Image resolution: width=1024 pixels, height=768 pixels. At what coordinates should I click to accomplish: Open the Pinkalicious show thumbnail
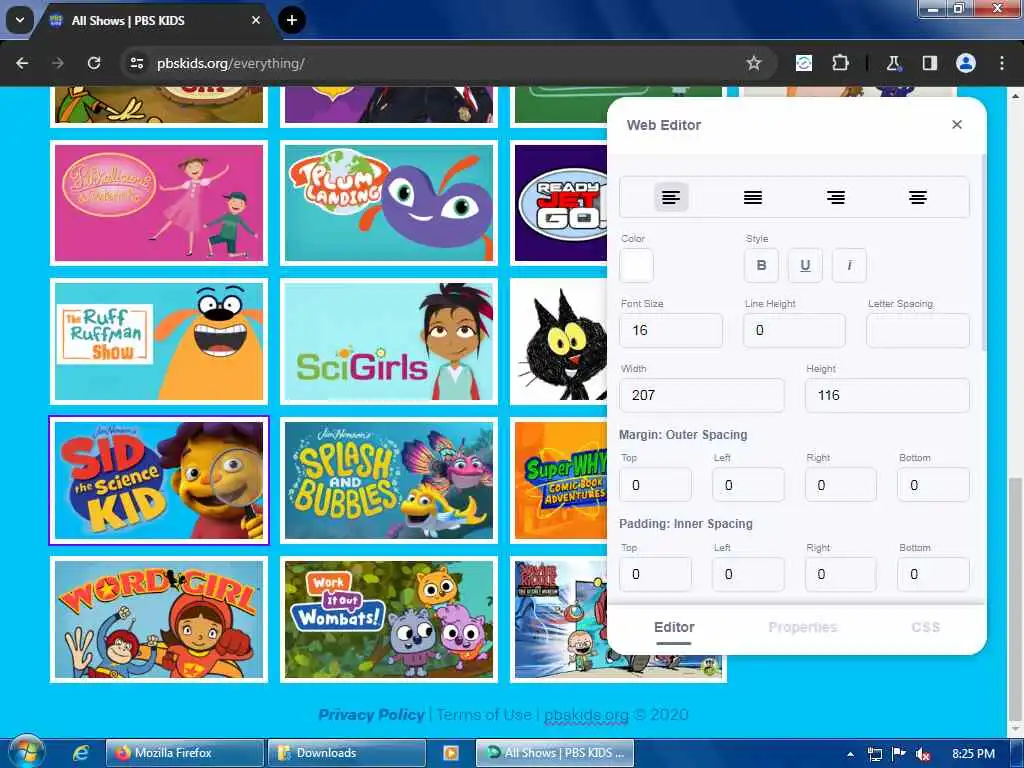(159, 203)
